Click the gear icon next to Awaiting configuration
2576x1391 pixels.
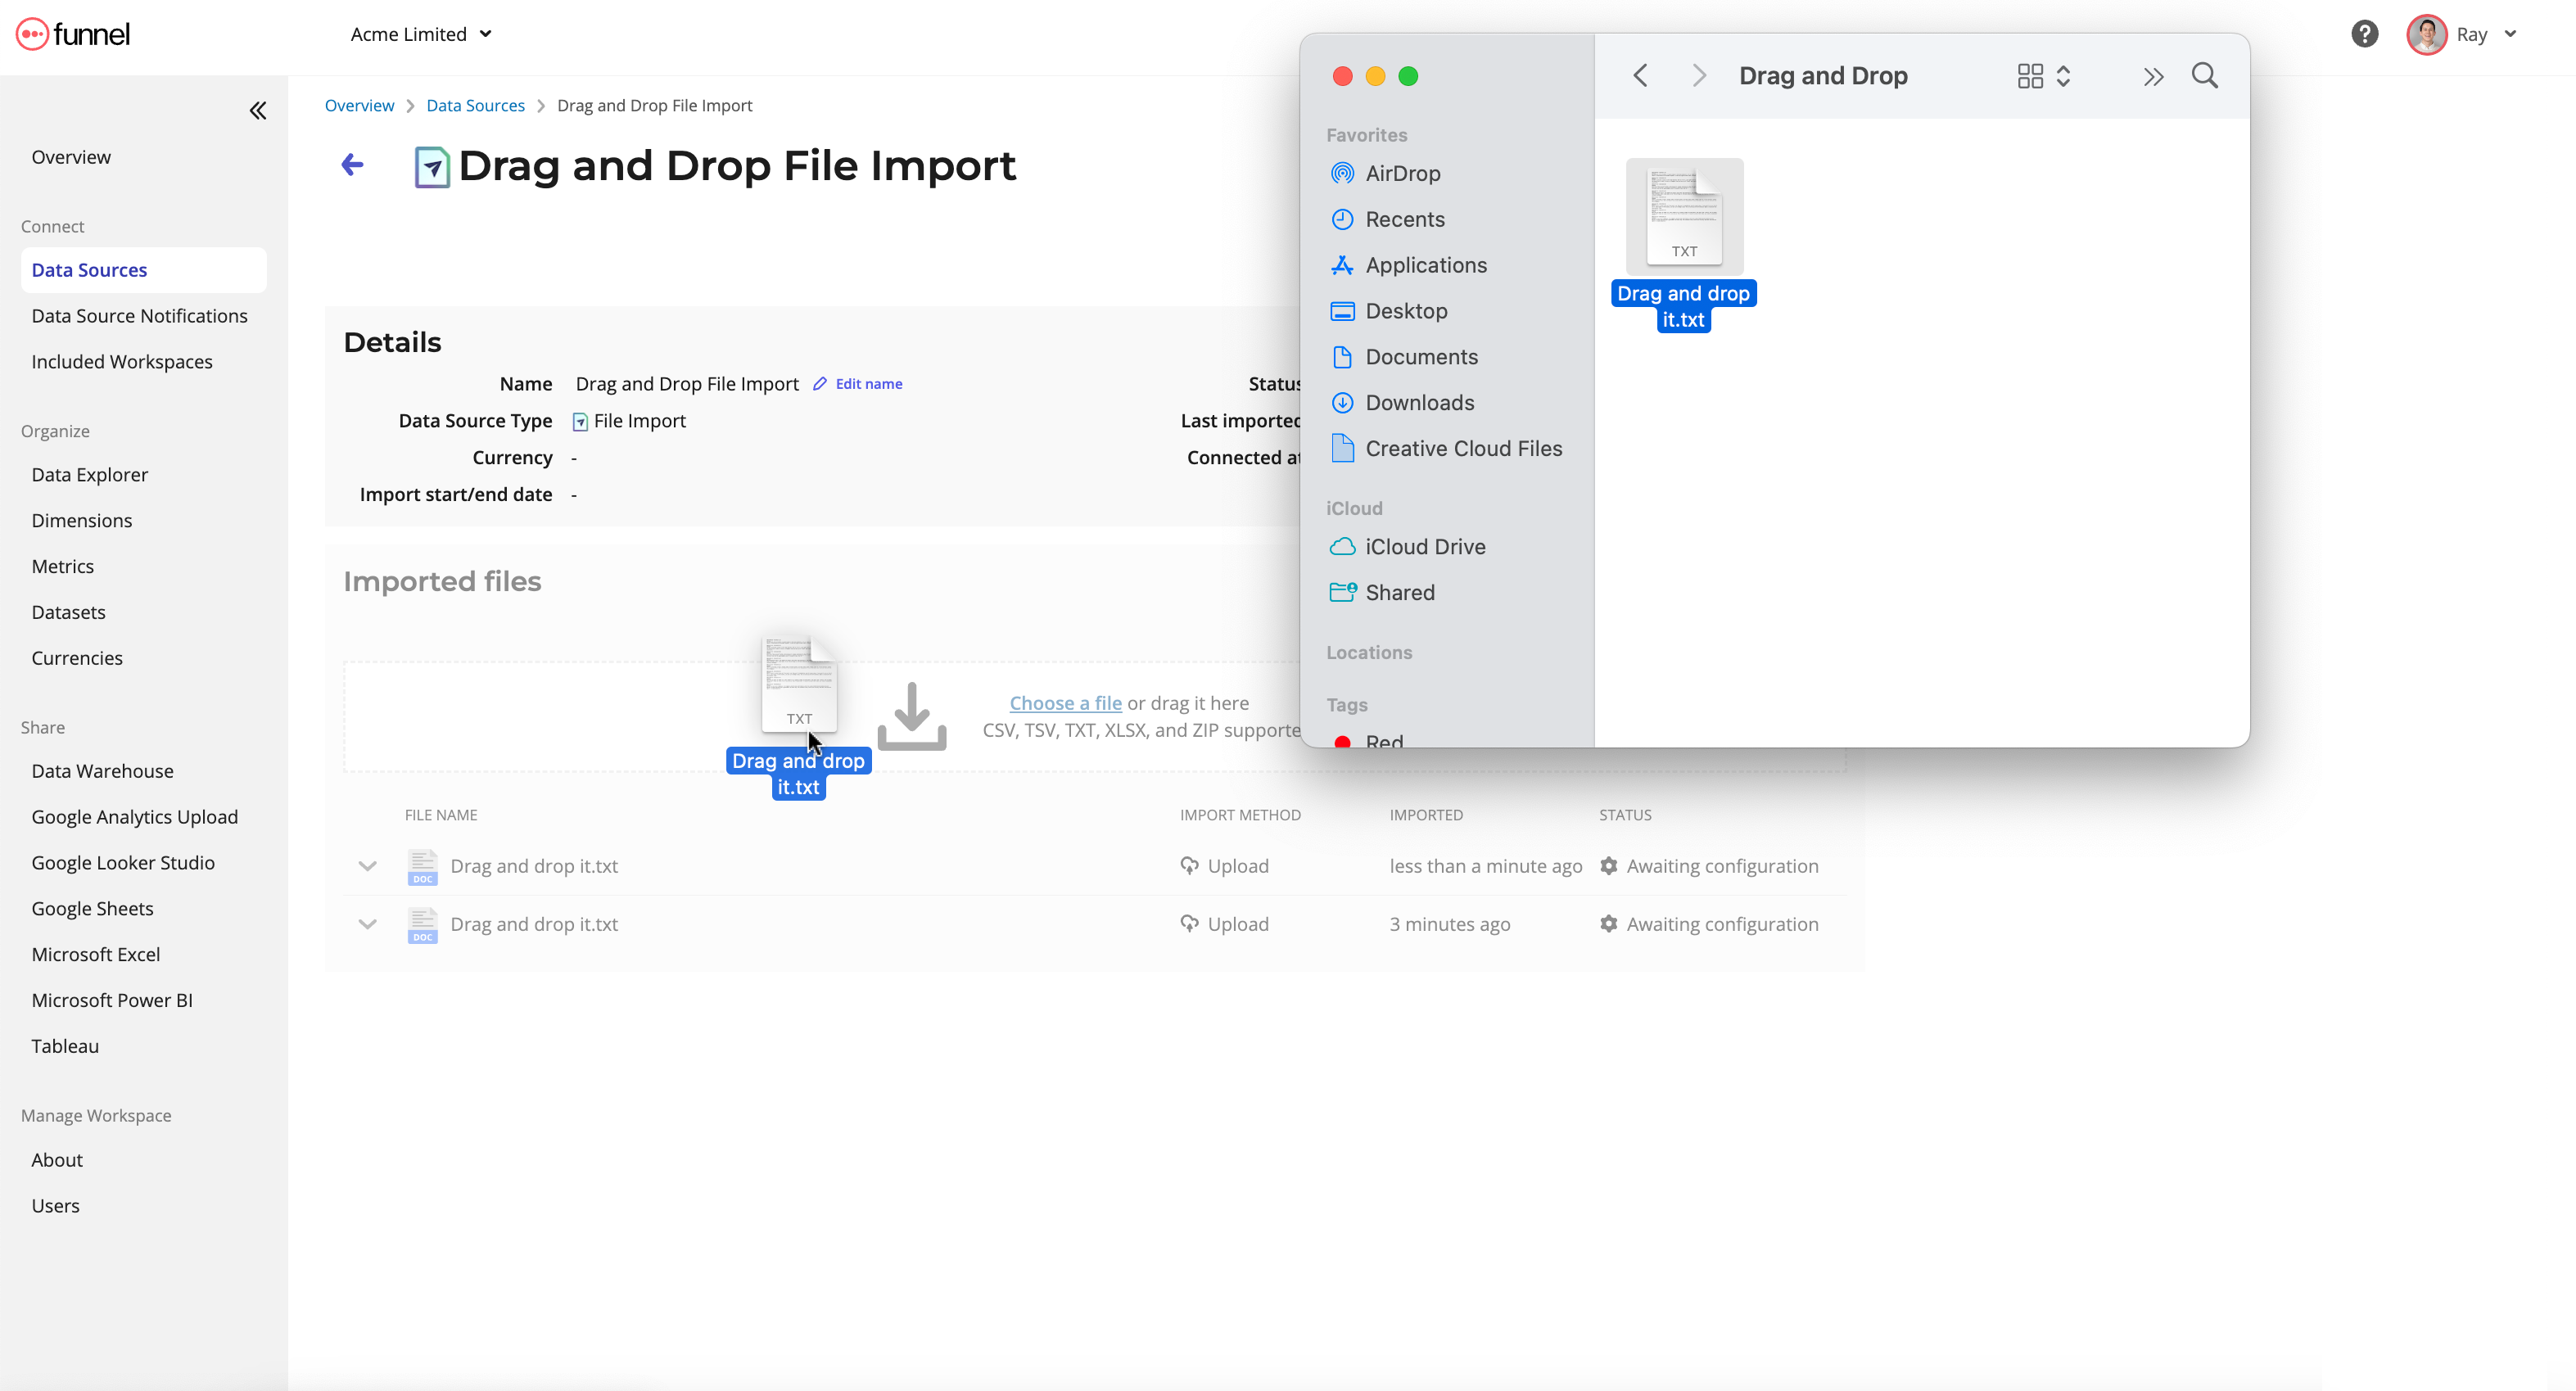pyautogui.click(x=1609, y=866)
